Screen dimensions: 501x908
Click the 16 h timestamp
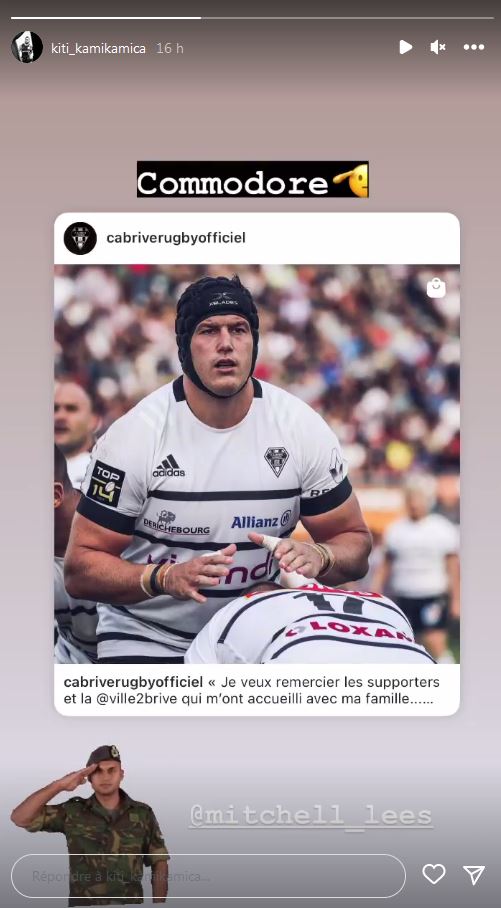pos(170,48)
